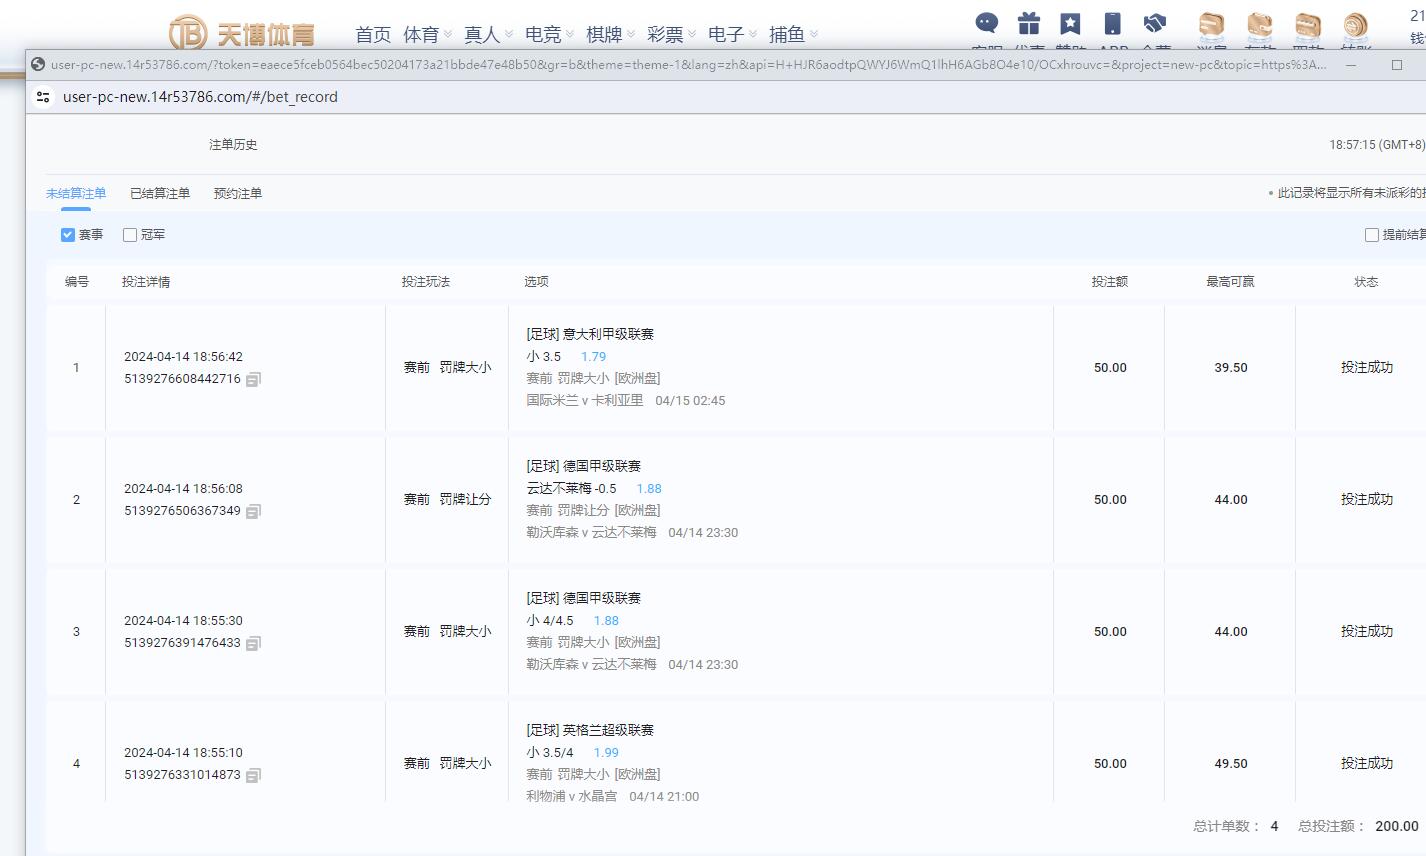This screenshot has width=1426, height=856.
Task: Copy bet number 5139276608442716 using copy icon
Action: [x=253, y=380]
